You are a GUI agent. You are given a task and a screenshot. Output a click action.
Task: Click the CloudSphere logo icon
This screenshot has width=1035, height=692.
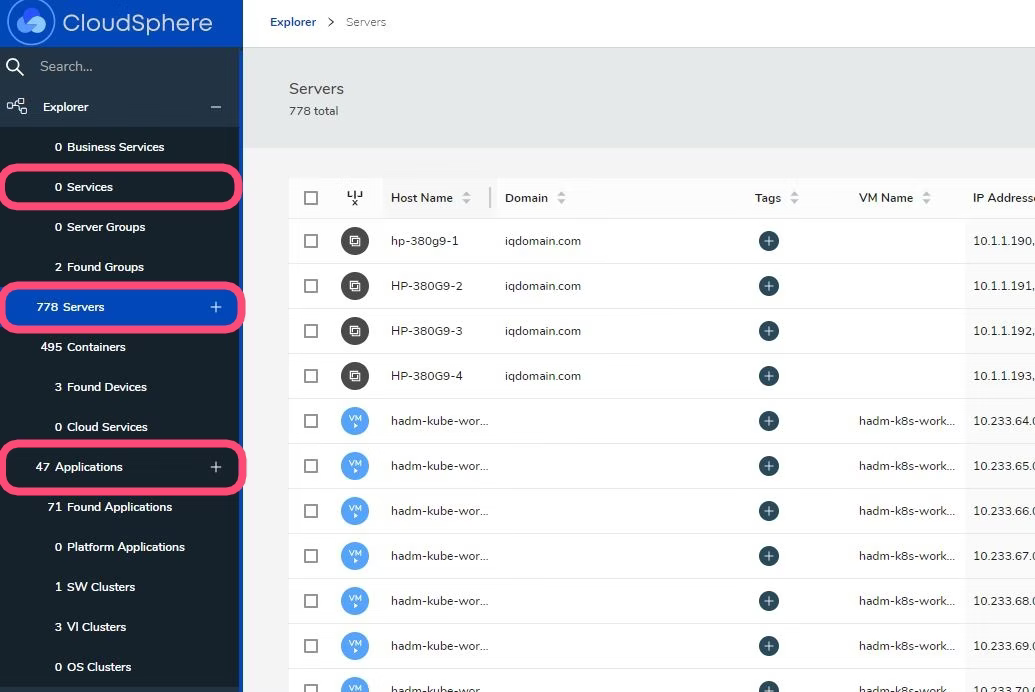30,22
